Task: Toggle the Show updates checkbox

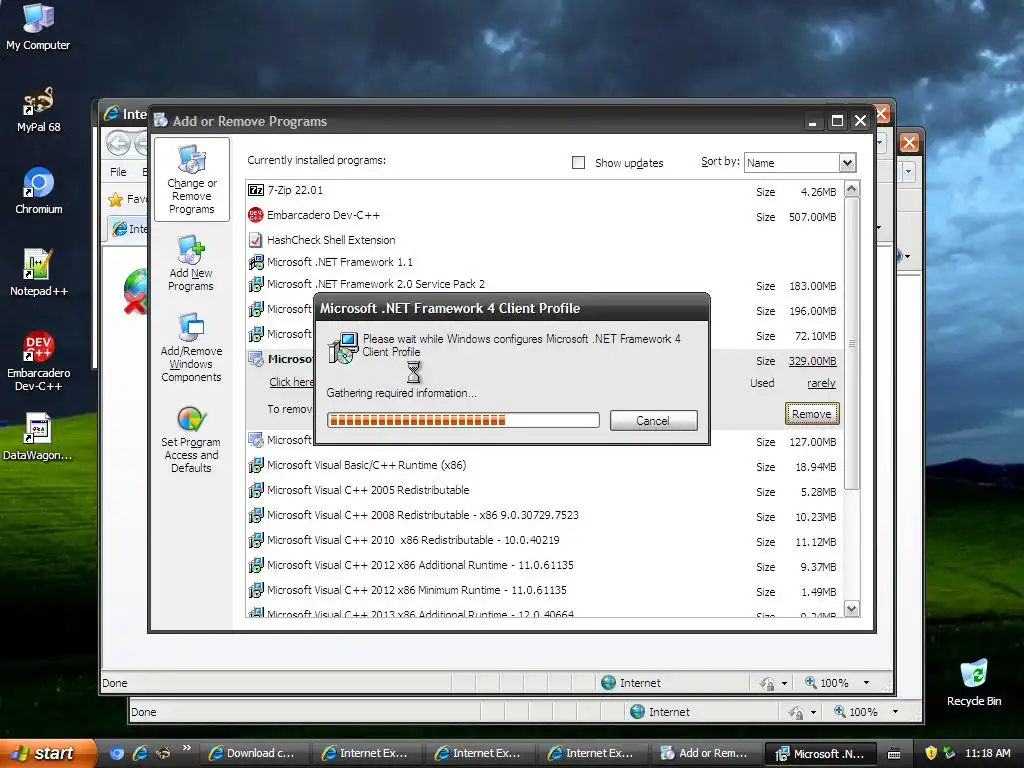Action: coord(579,163)
